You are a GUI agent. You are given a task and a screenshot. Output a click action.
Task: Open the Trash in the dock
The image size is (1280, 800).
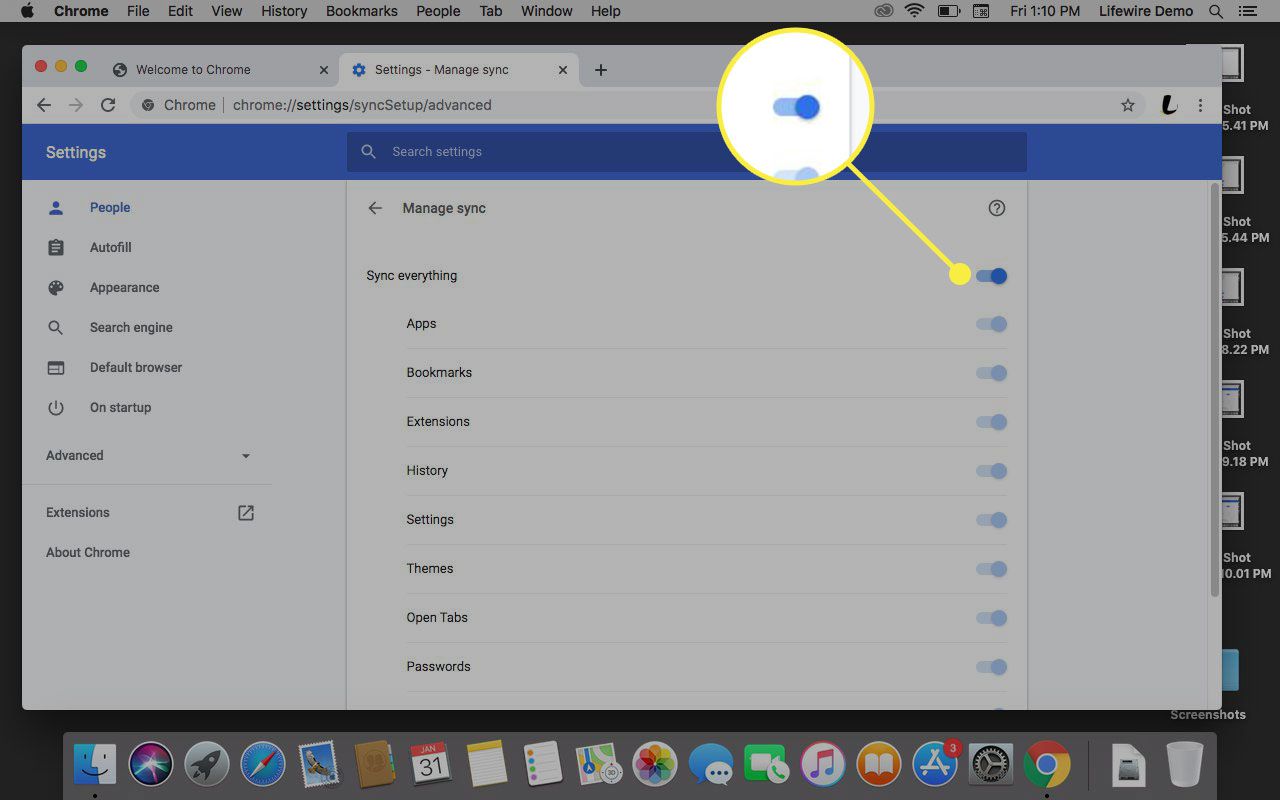(x=1185, y=766)
